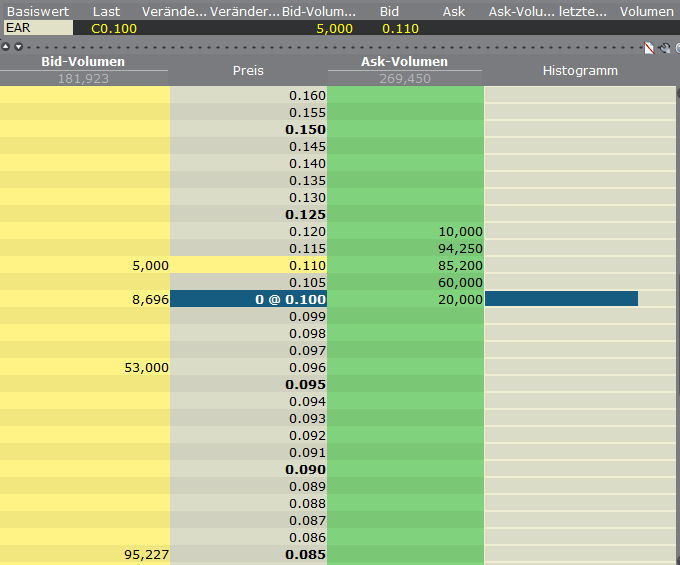Click bid cell showing 95,227
The height and width of the screenshot is (565, 680).
[85, 554]
